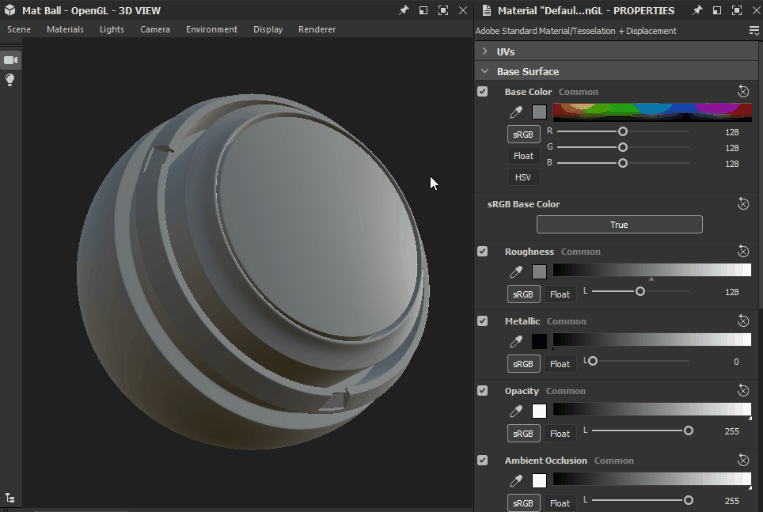The height and width of the screenshot is (512, 763).
Task: Reset Base Color to default
Action: click(743, 91)
